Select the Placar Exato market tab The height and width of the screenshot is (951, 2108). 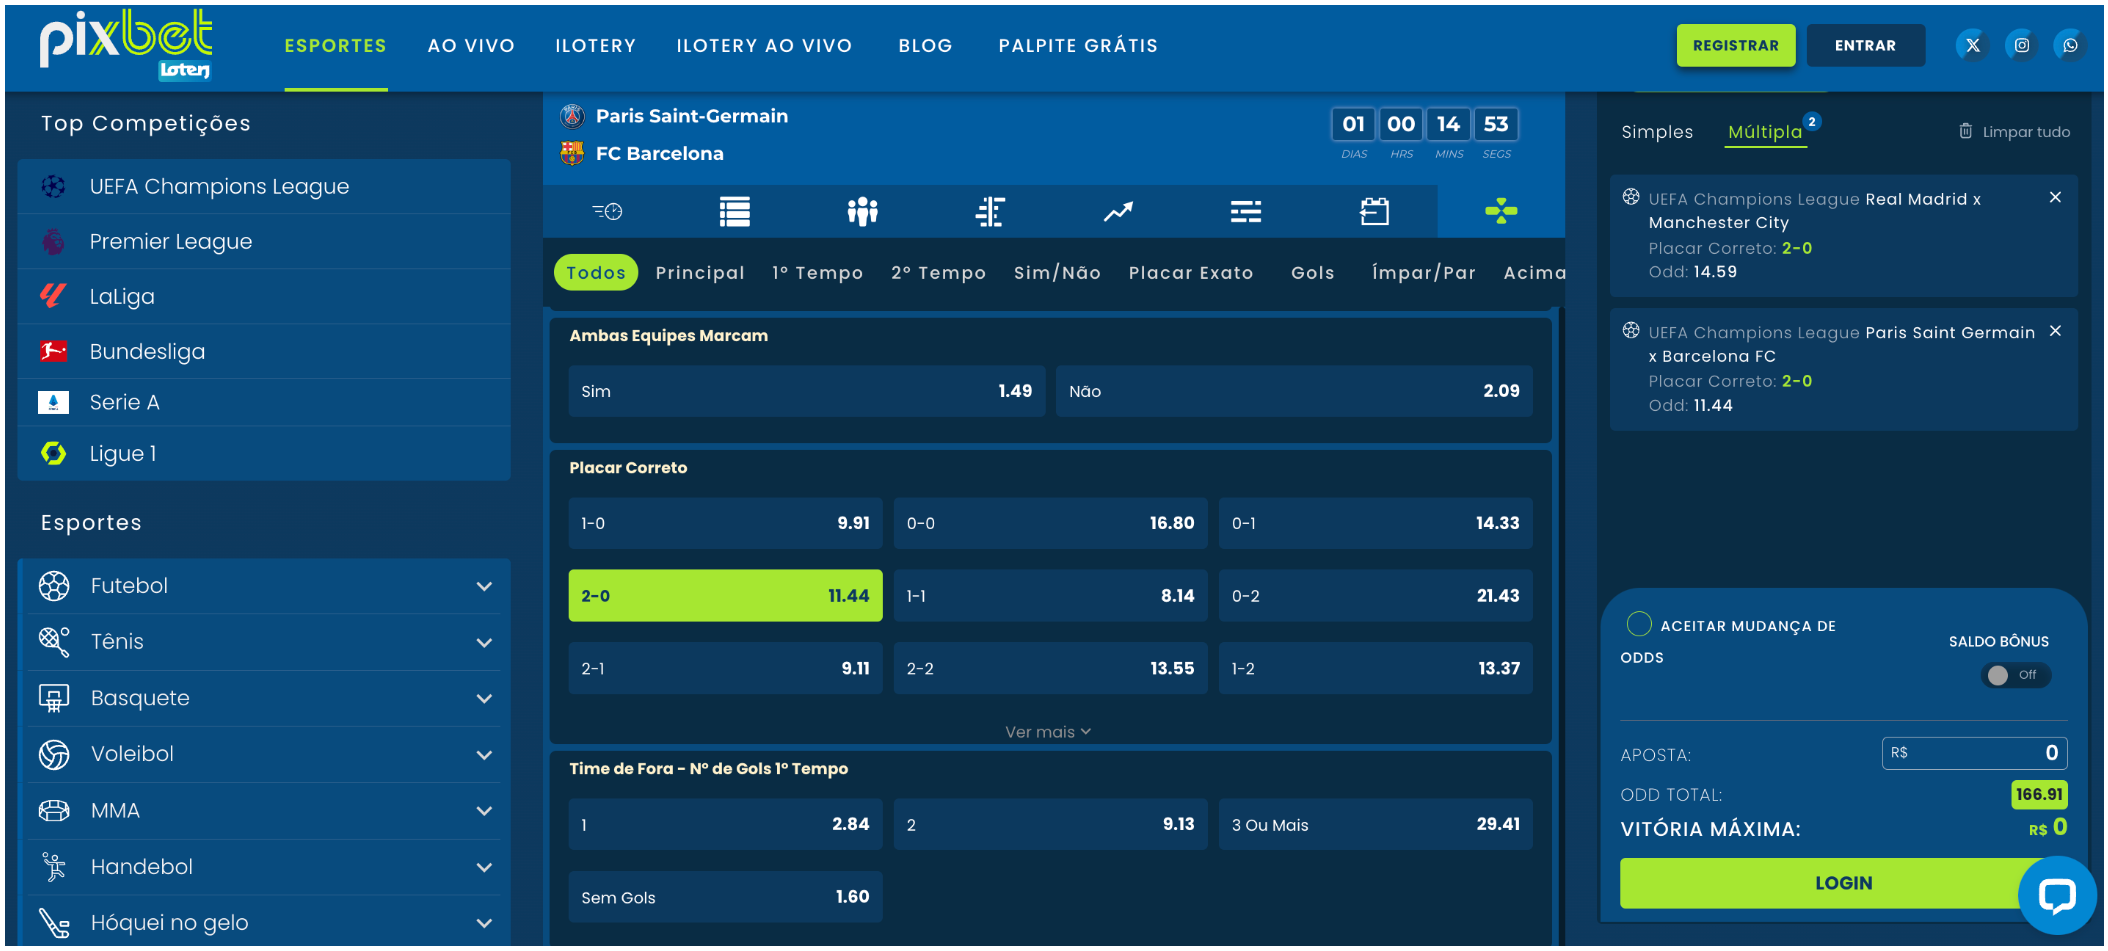pos(1191,272)
